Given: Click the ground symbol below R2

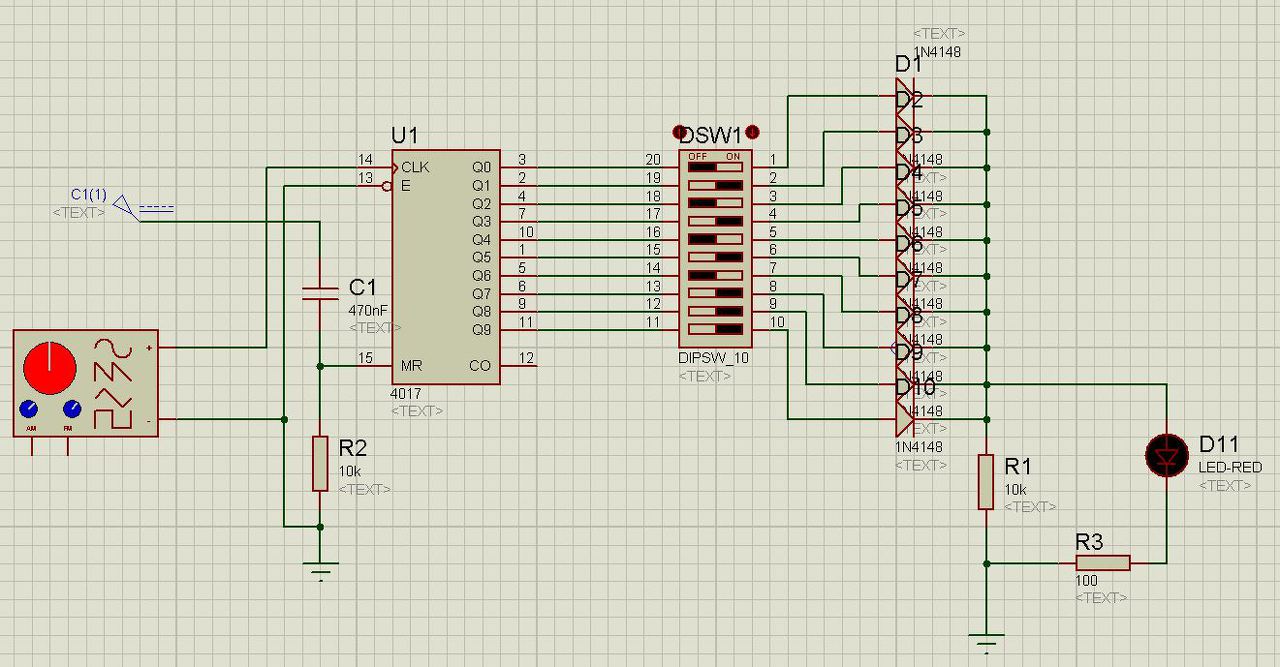Looking at the screenshot, I should (x=320, y=572).
